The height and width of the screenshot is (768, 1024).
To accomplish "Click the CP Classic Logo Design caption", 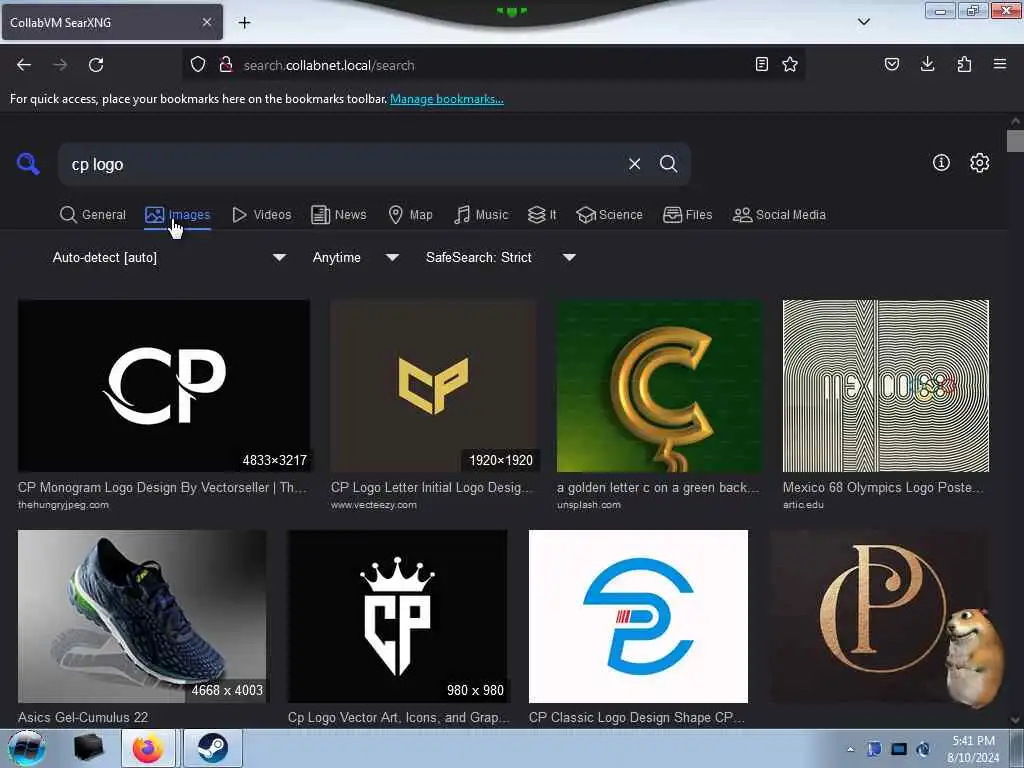I will click(x=637, y=717).
